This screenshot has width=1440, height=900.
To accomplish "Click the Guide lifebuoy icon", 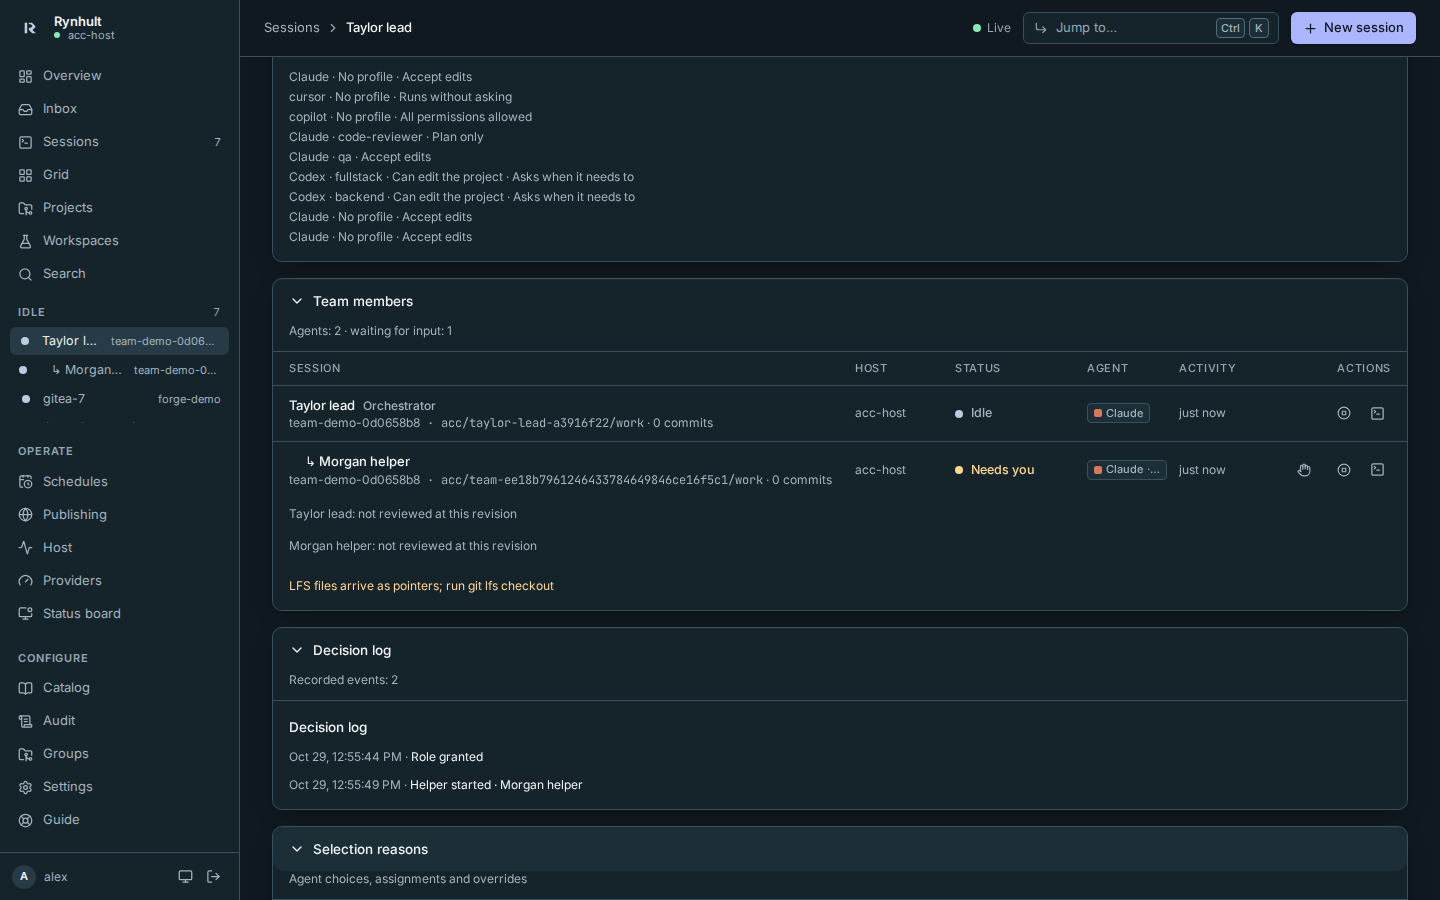I will tap(26, 820).
